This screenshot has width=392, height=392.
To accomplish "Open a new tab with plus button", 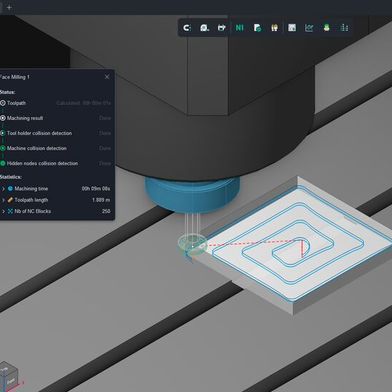I will [9, 7].
